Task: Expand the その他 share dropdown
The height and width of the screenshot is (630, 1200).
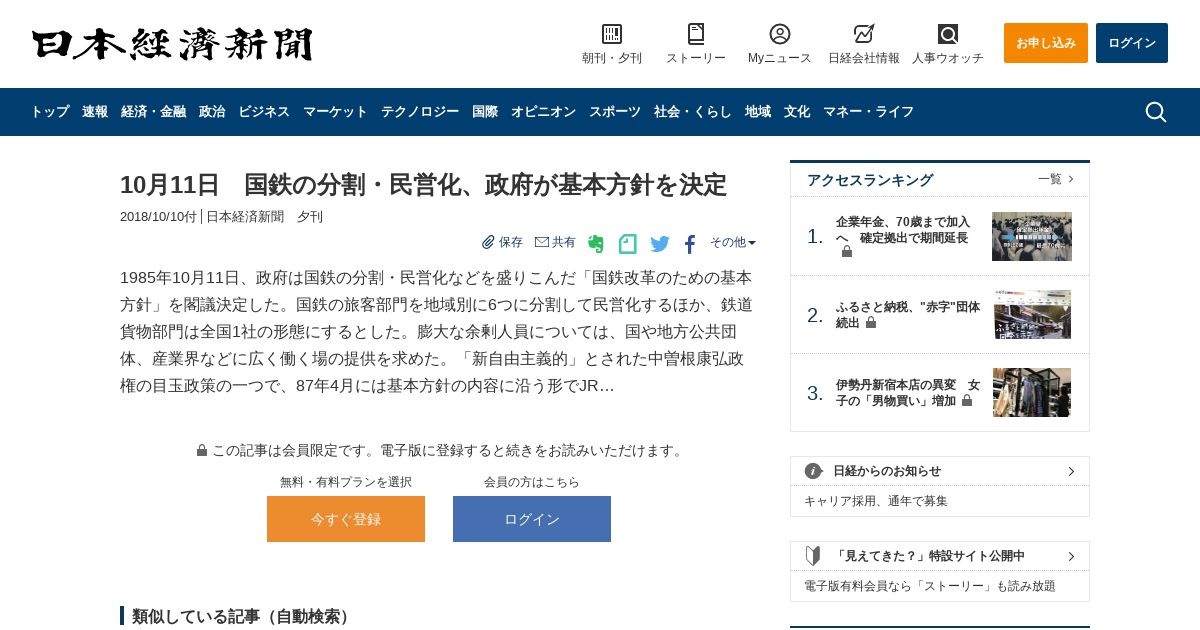Action: (x=733, y=242)
